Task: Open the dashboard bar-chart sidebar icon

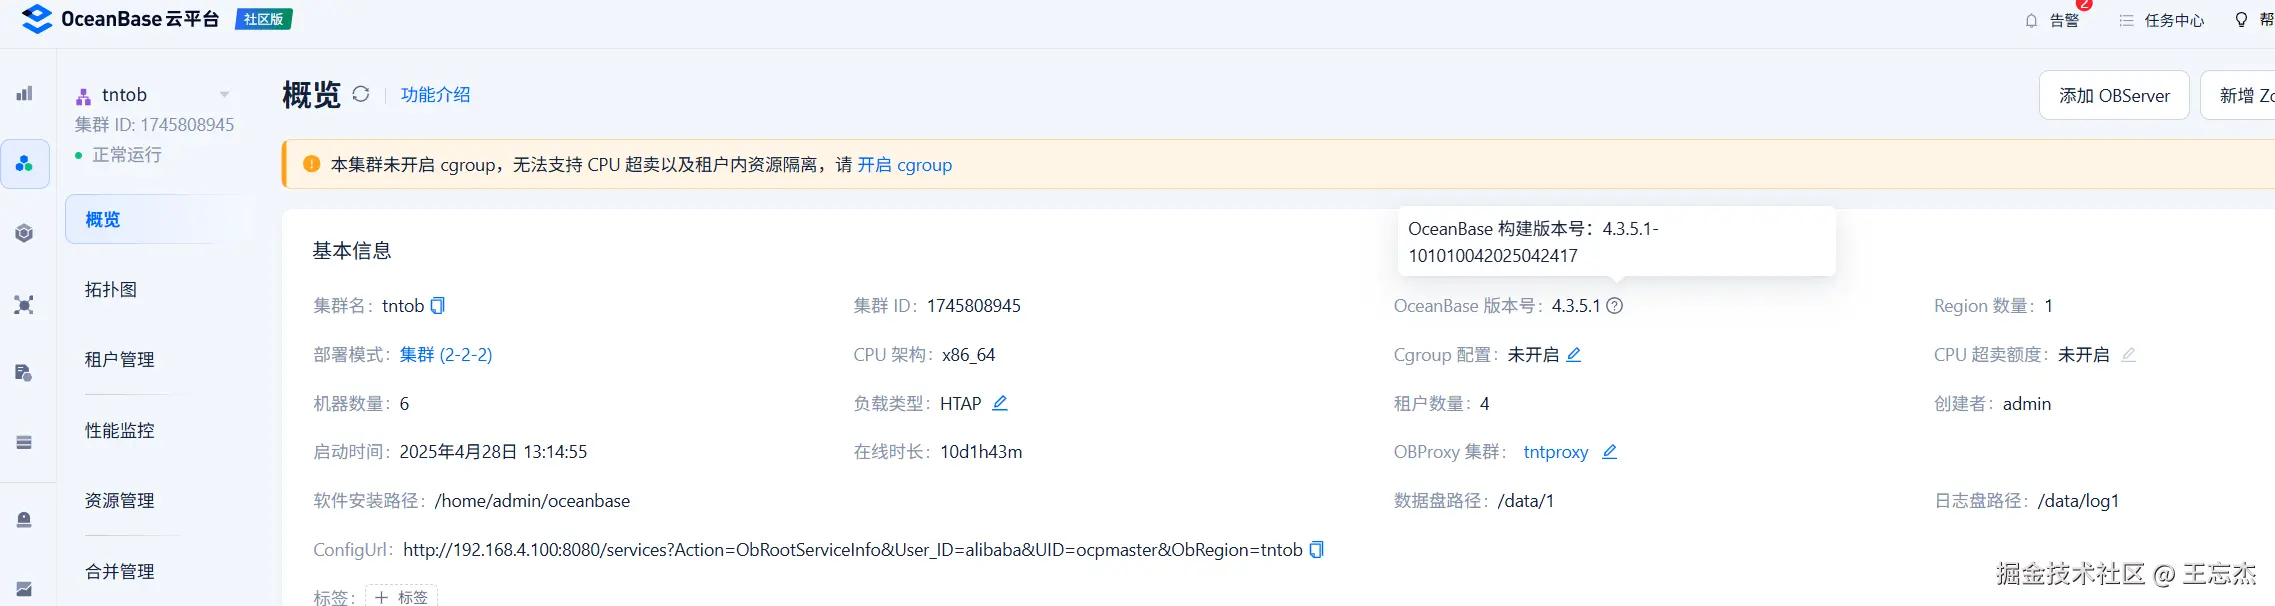Action: coord(24,93)
